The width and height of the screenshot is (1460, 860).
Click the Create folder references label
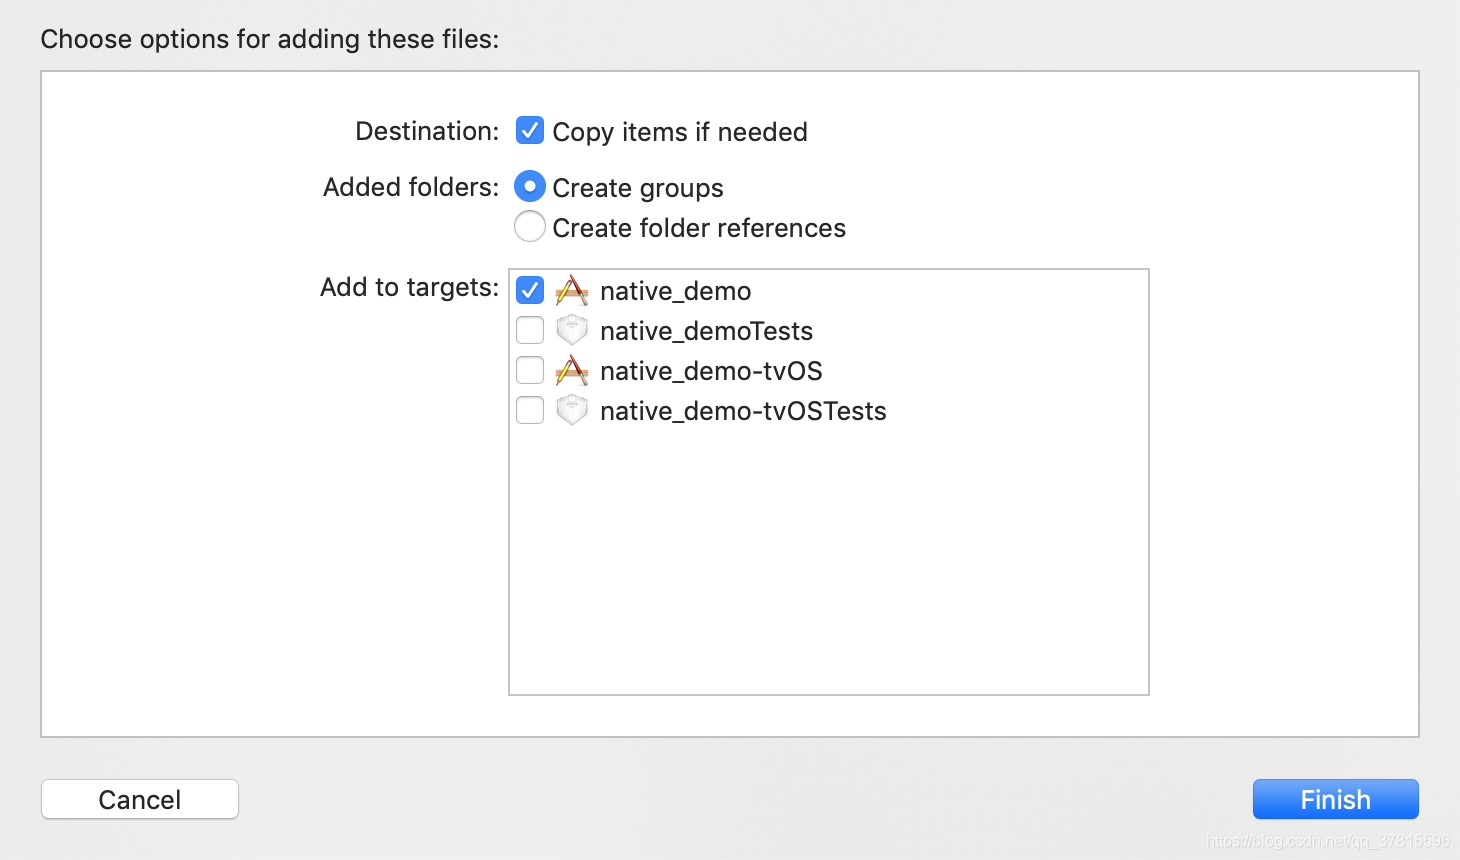(699, 228)
